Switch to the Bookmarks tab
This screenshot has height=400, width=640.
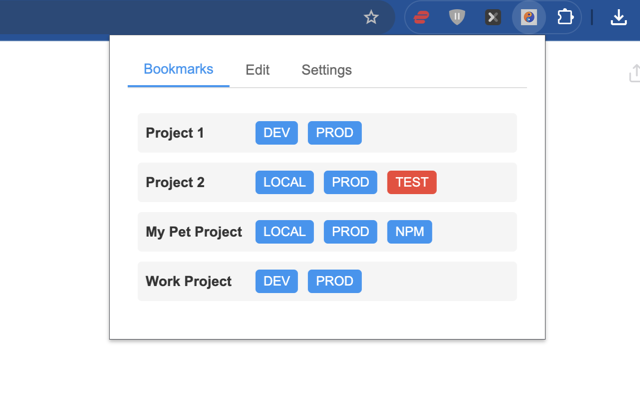[x=178, y=69]
